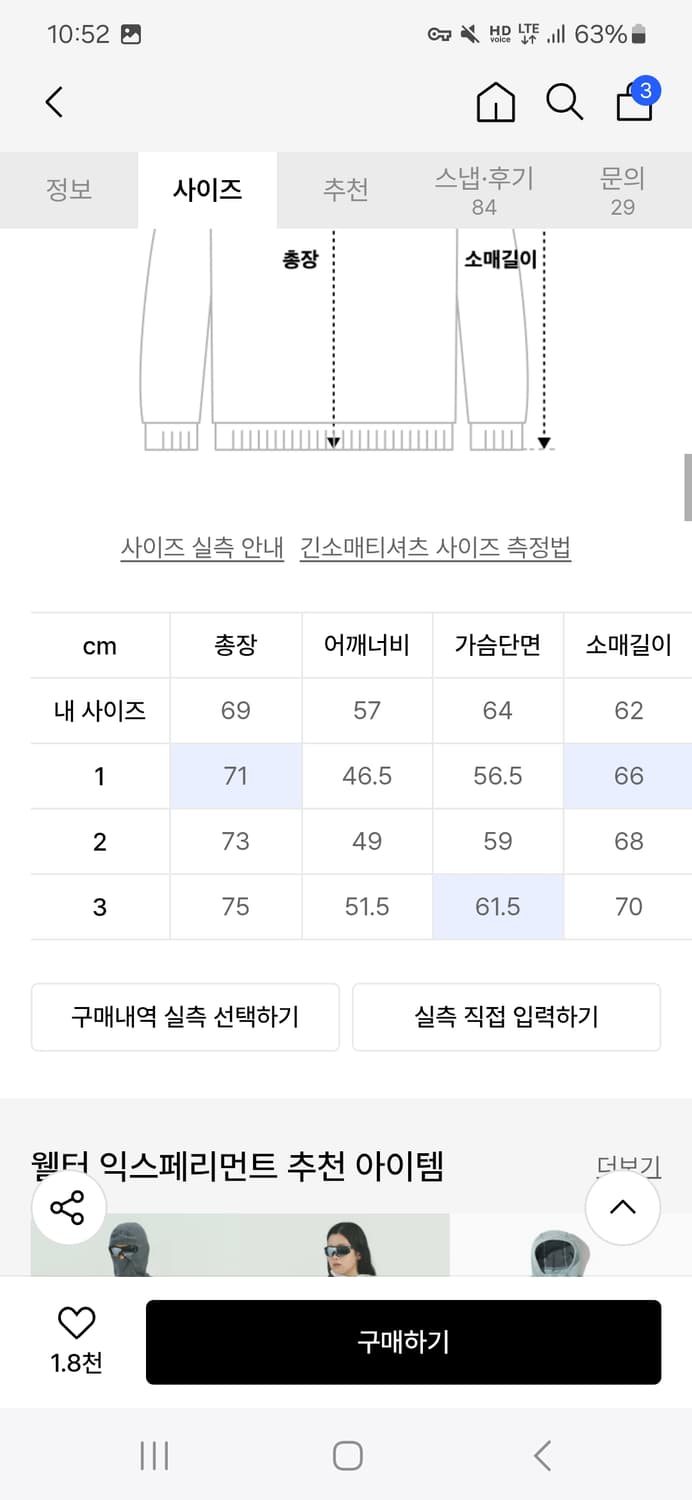Open search via the magnifier icon
Image resolution: width=692 pixels, height=1500 pixels.
(566, 103)
